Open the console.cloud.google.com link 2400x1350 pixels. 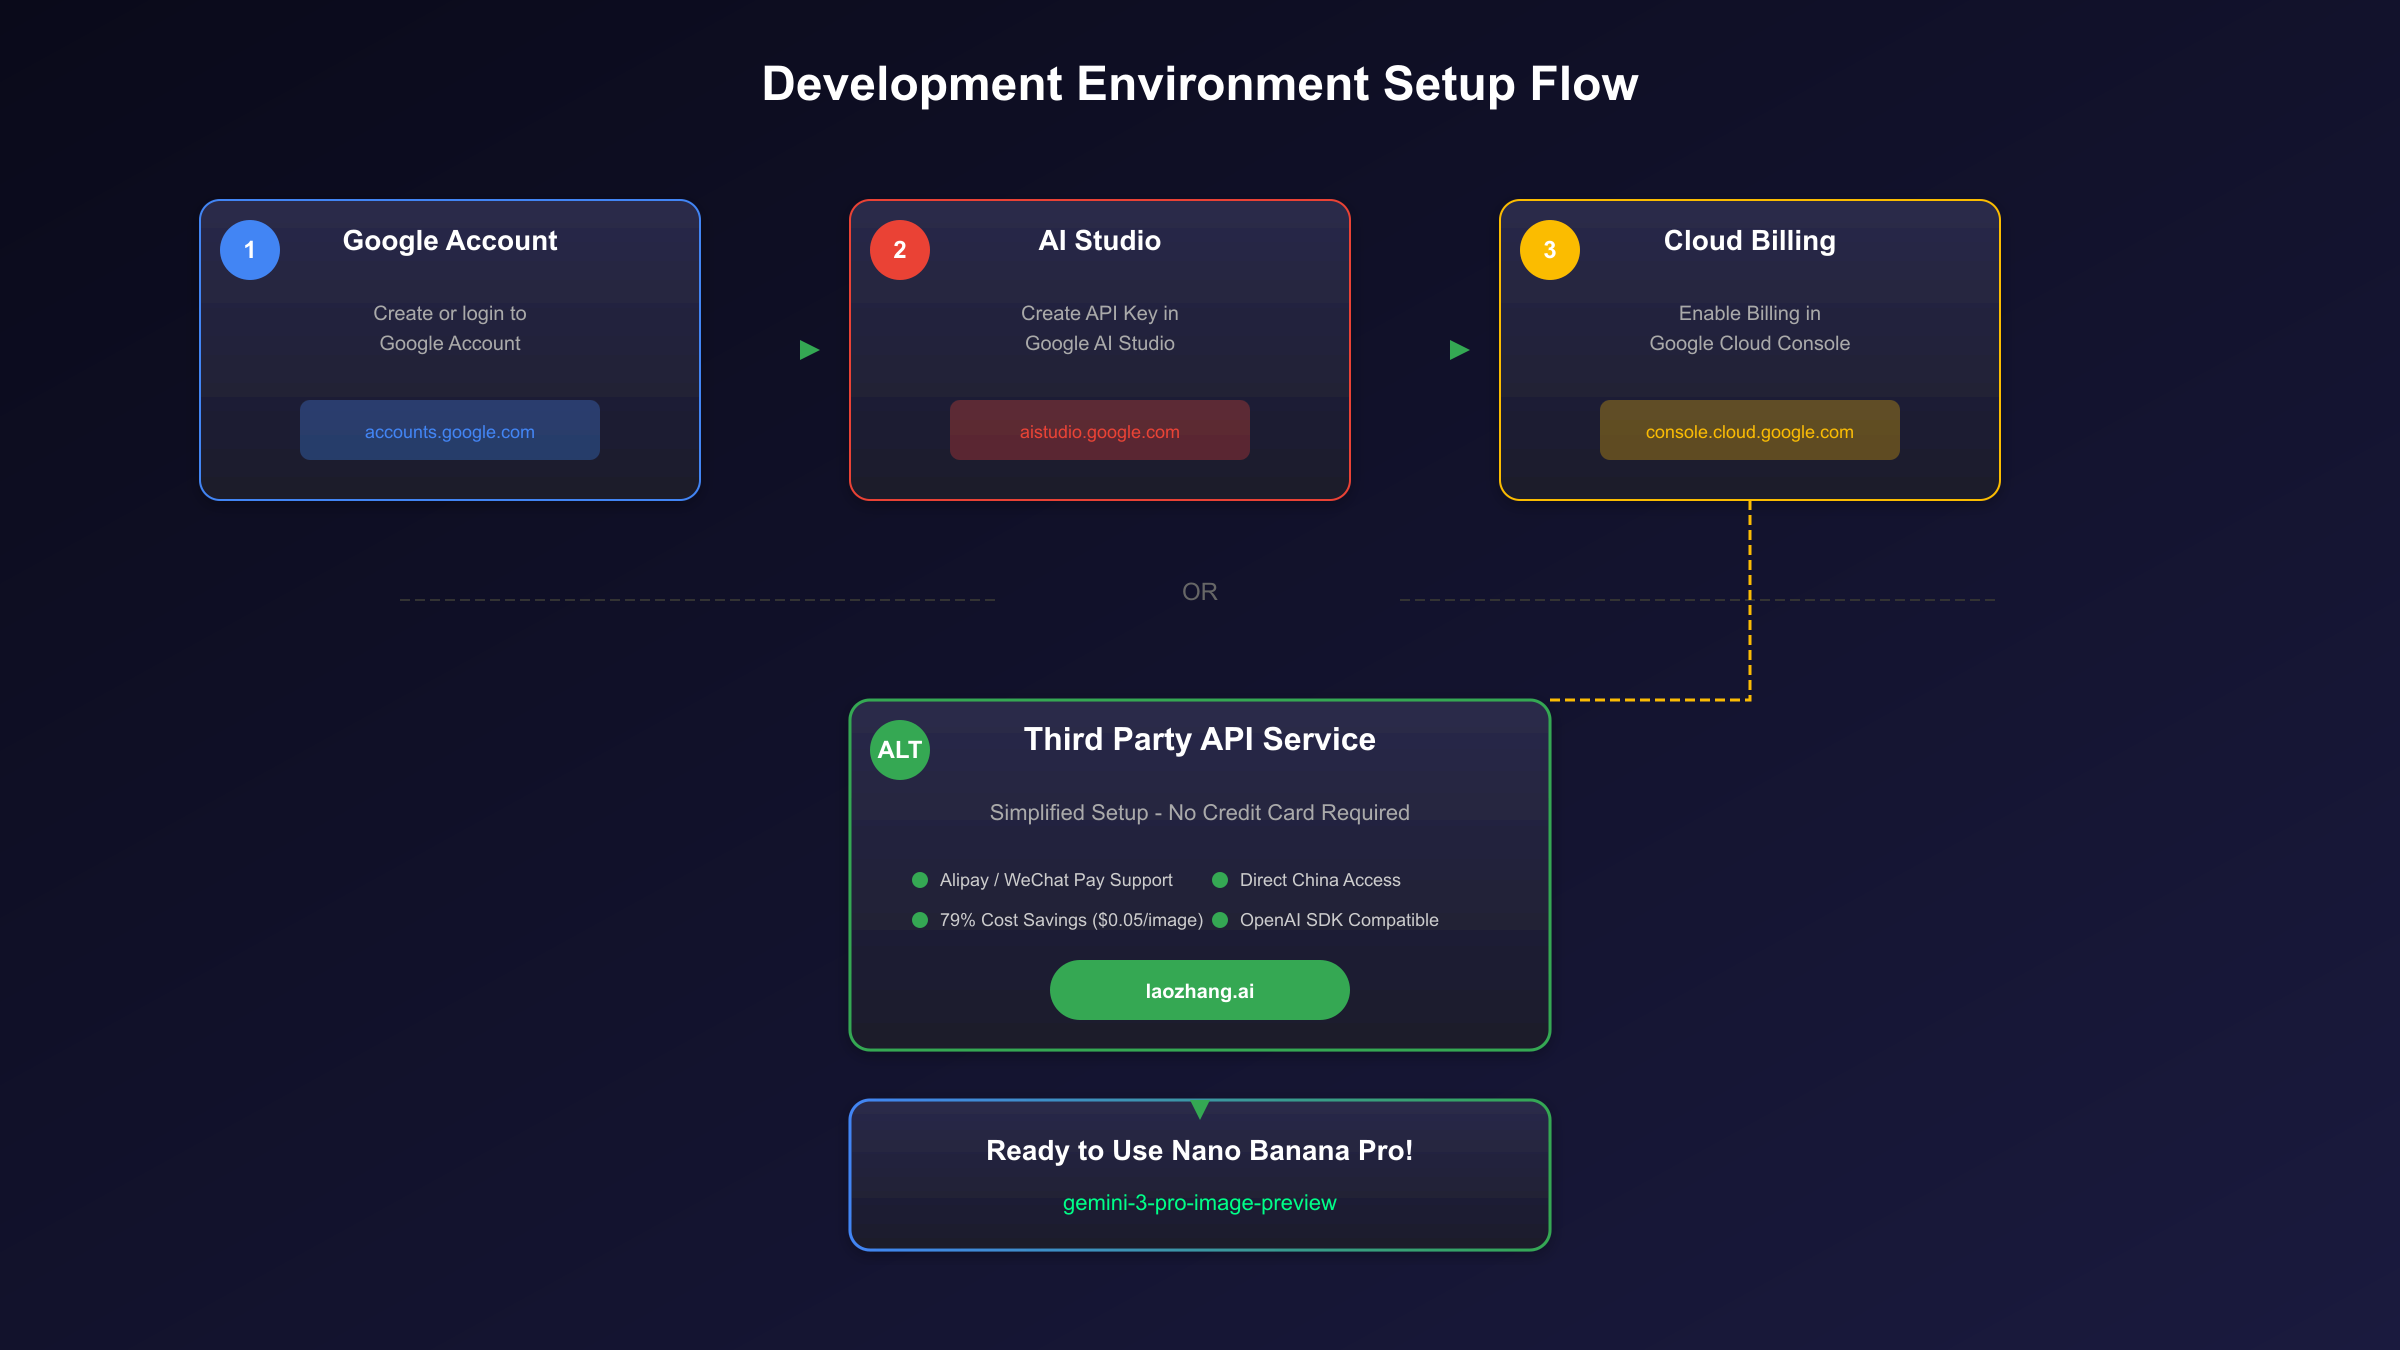tap(1750, 431)
